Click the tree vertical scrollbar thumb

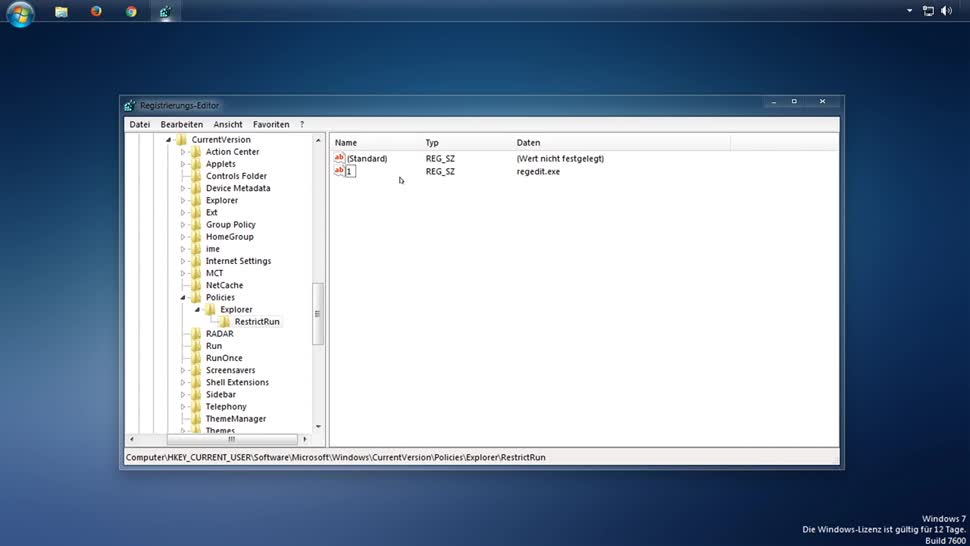pyautogui.click(x=318, y=314)
